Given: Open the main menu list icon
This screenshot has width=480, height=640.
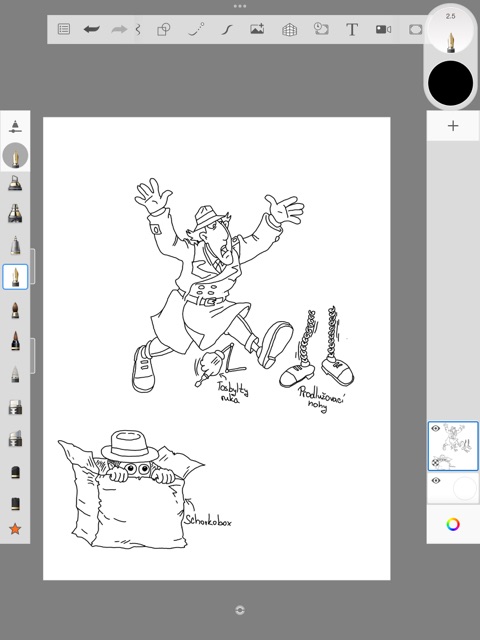Looking at the screenshot, I should point(64,29).
